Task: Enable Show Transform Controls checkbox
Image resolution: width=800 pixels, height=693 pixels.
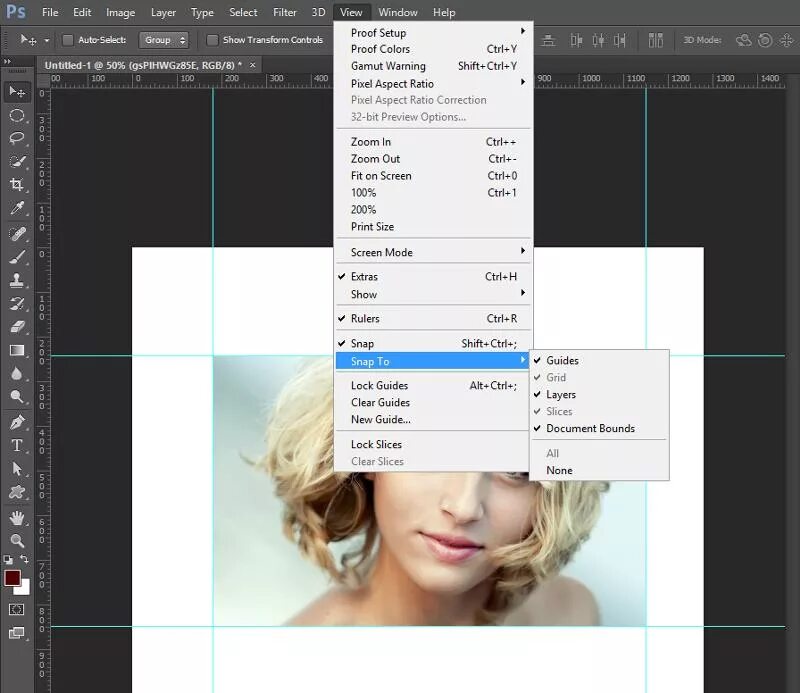Action: point(212,40)
